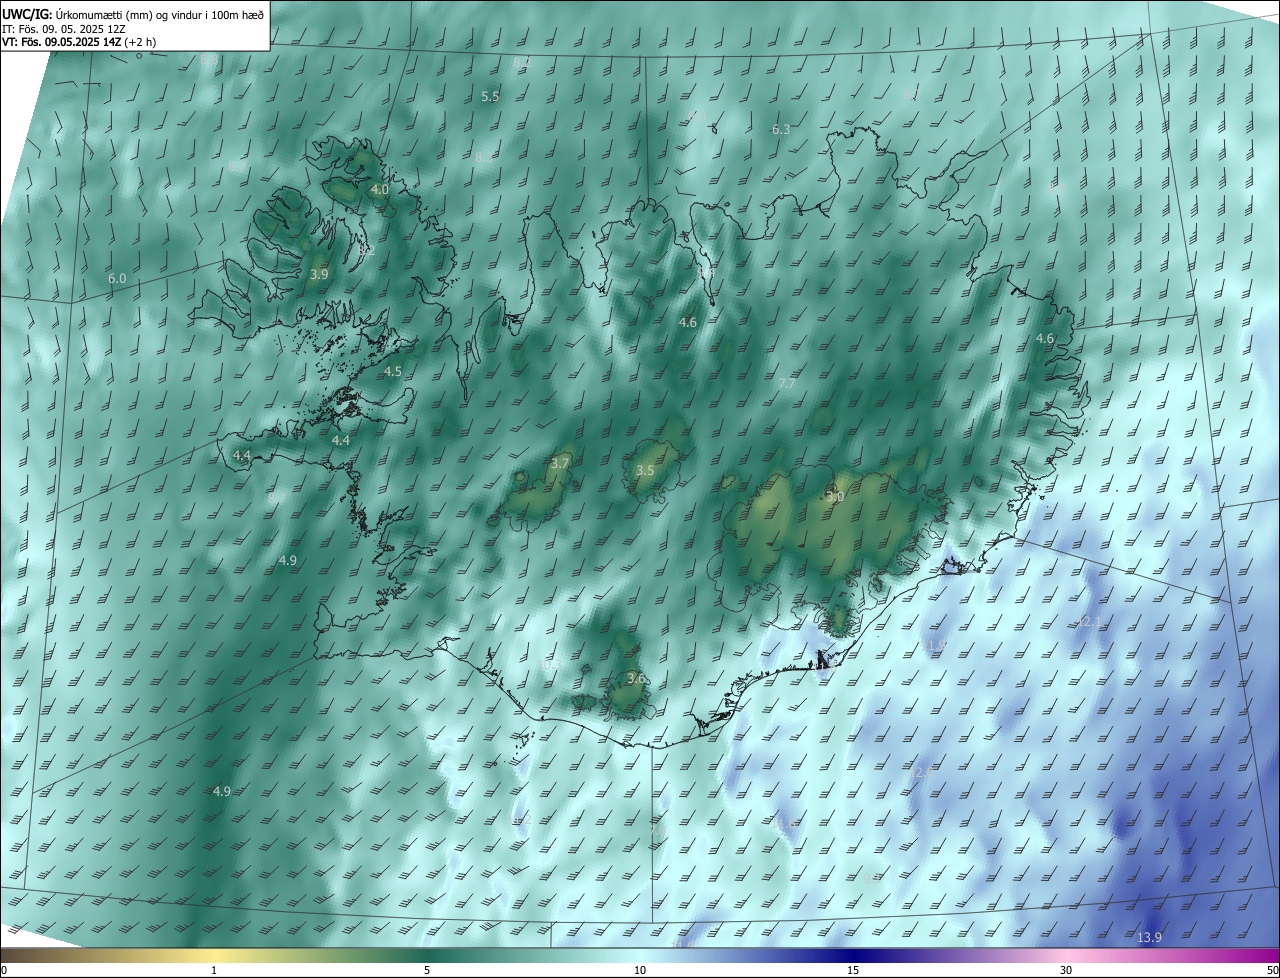Viewport: 1280px width, 978px height.
Task: Click the '10' tick label on the colour scale
Action: [640, 971]
